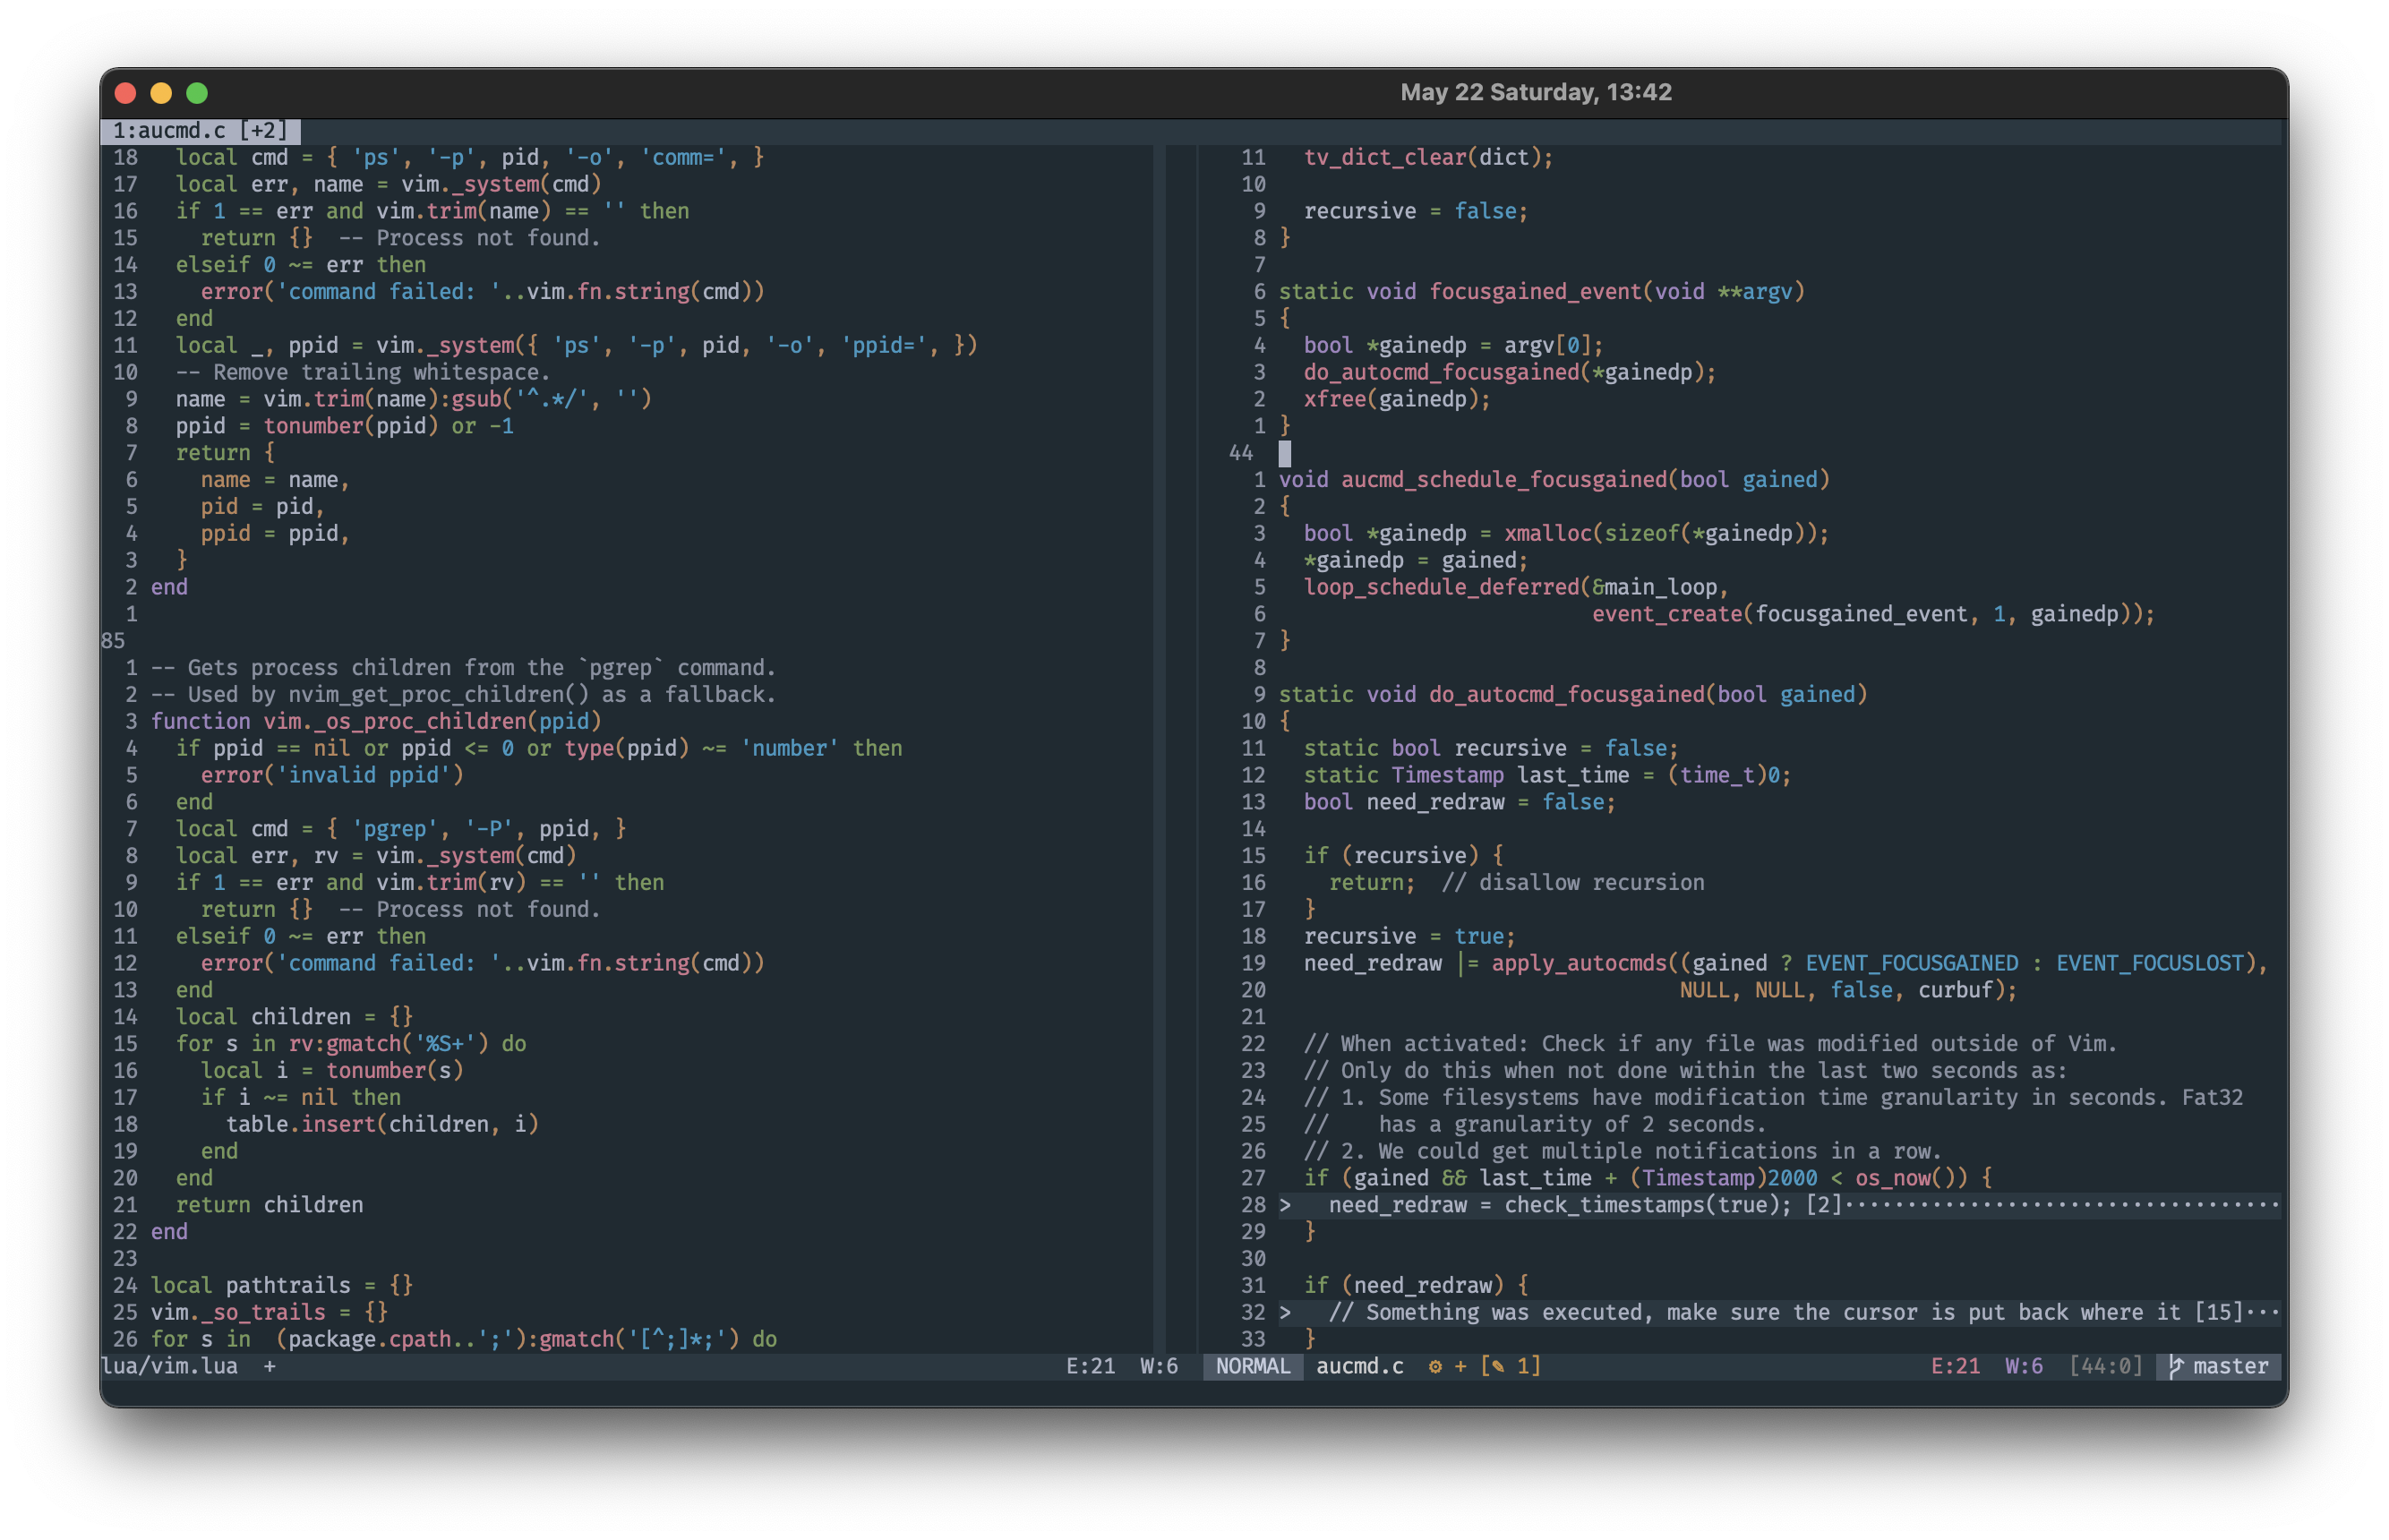The image size is (2389, 1540).
Task: Click the 'pgrep' string in local cmd
Action: (x=395, y=829)
